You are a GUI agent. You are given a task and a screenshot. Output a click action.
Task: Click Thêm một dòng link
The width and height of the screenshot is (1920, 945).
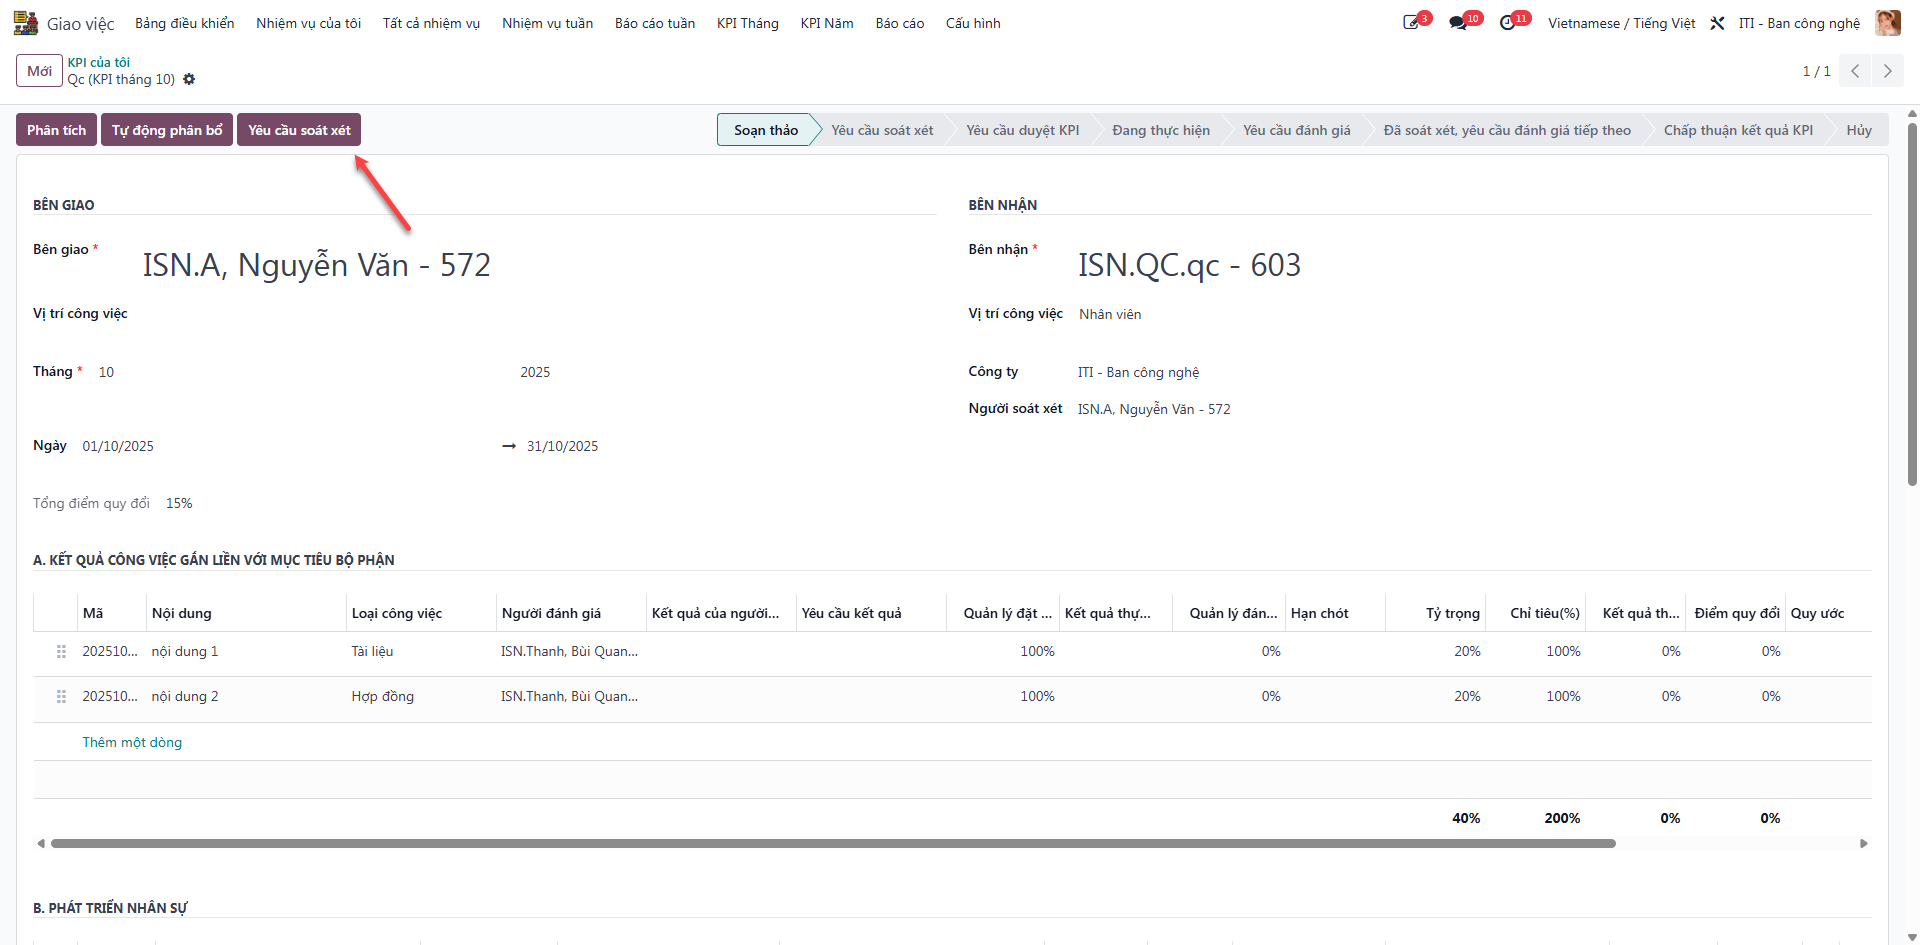pos(132,742)
